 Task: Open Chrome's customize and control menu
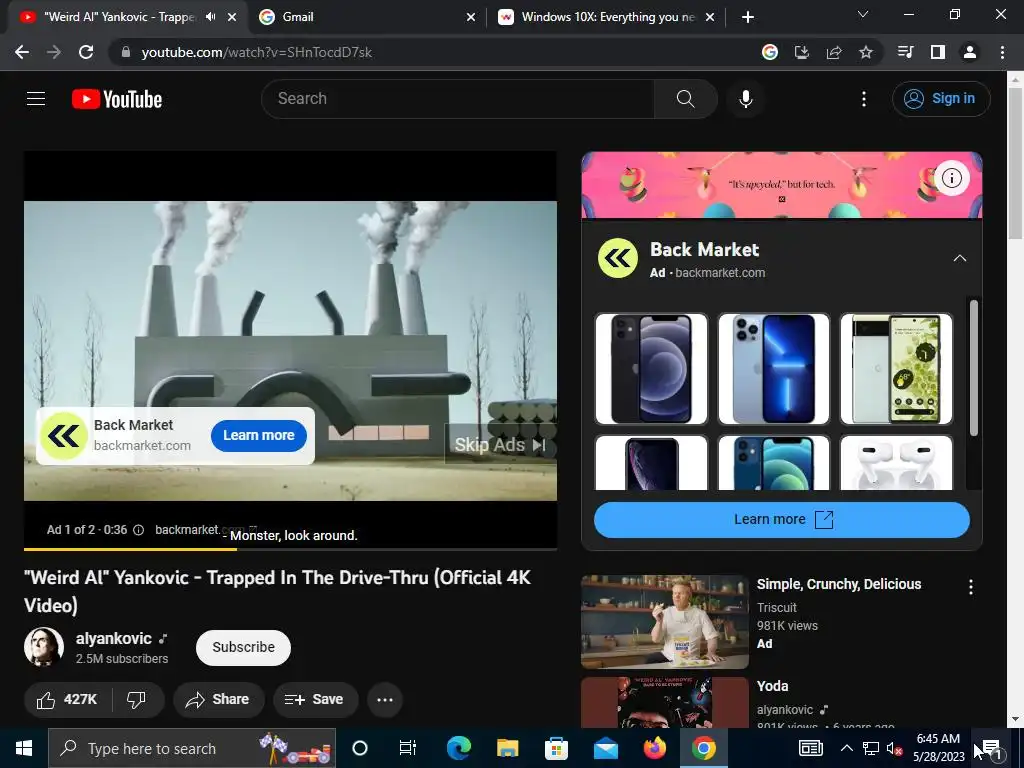coord(1002,52)
